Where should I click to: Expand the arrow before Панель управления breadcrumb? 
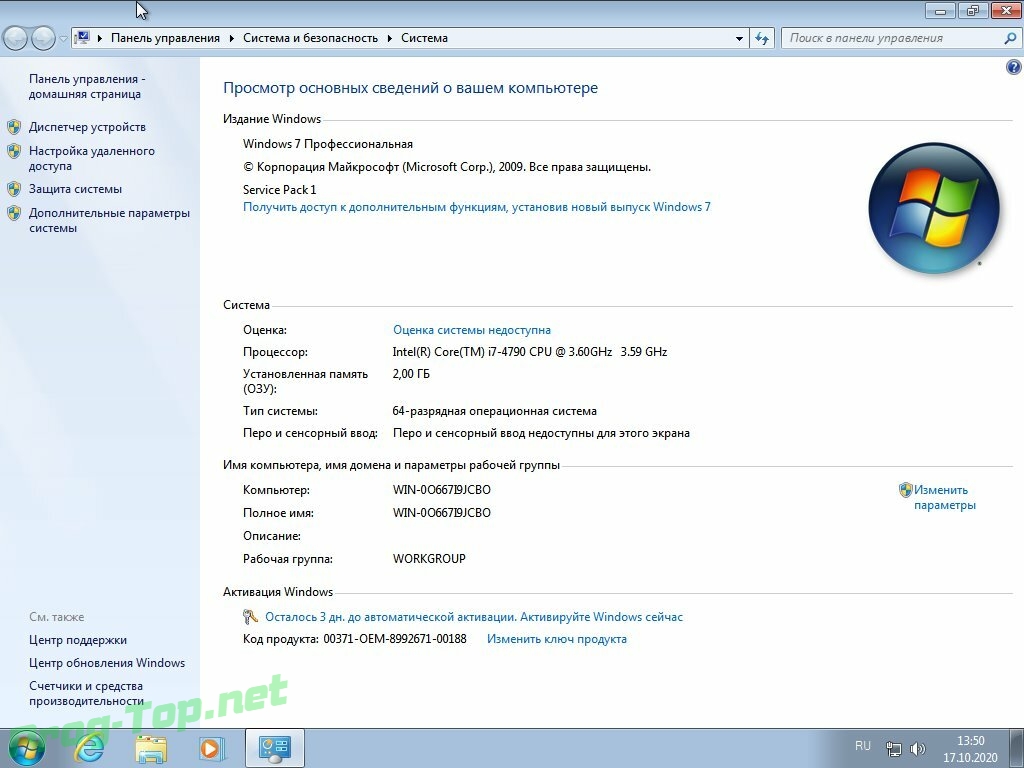(x=100, y=39)
